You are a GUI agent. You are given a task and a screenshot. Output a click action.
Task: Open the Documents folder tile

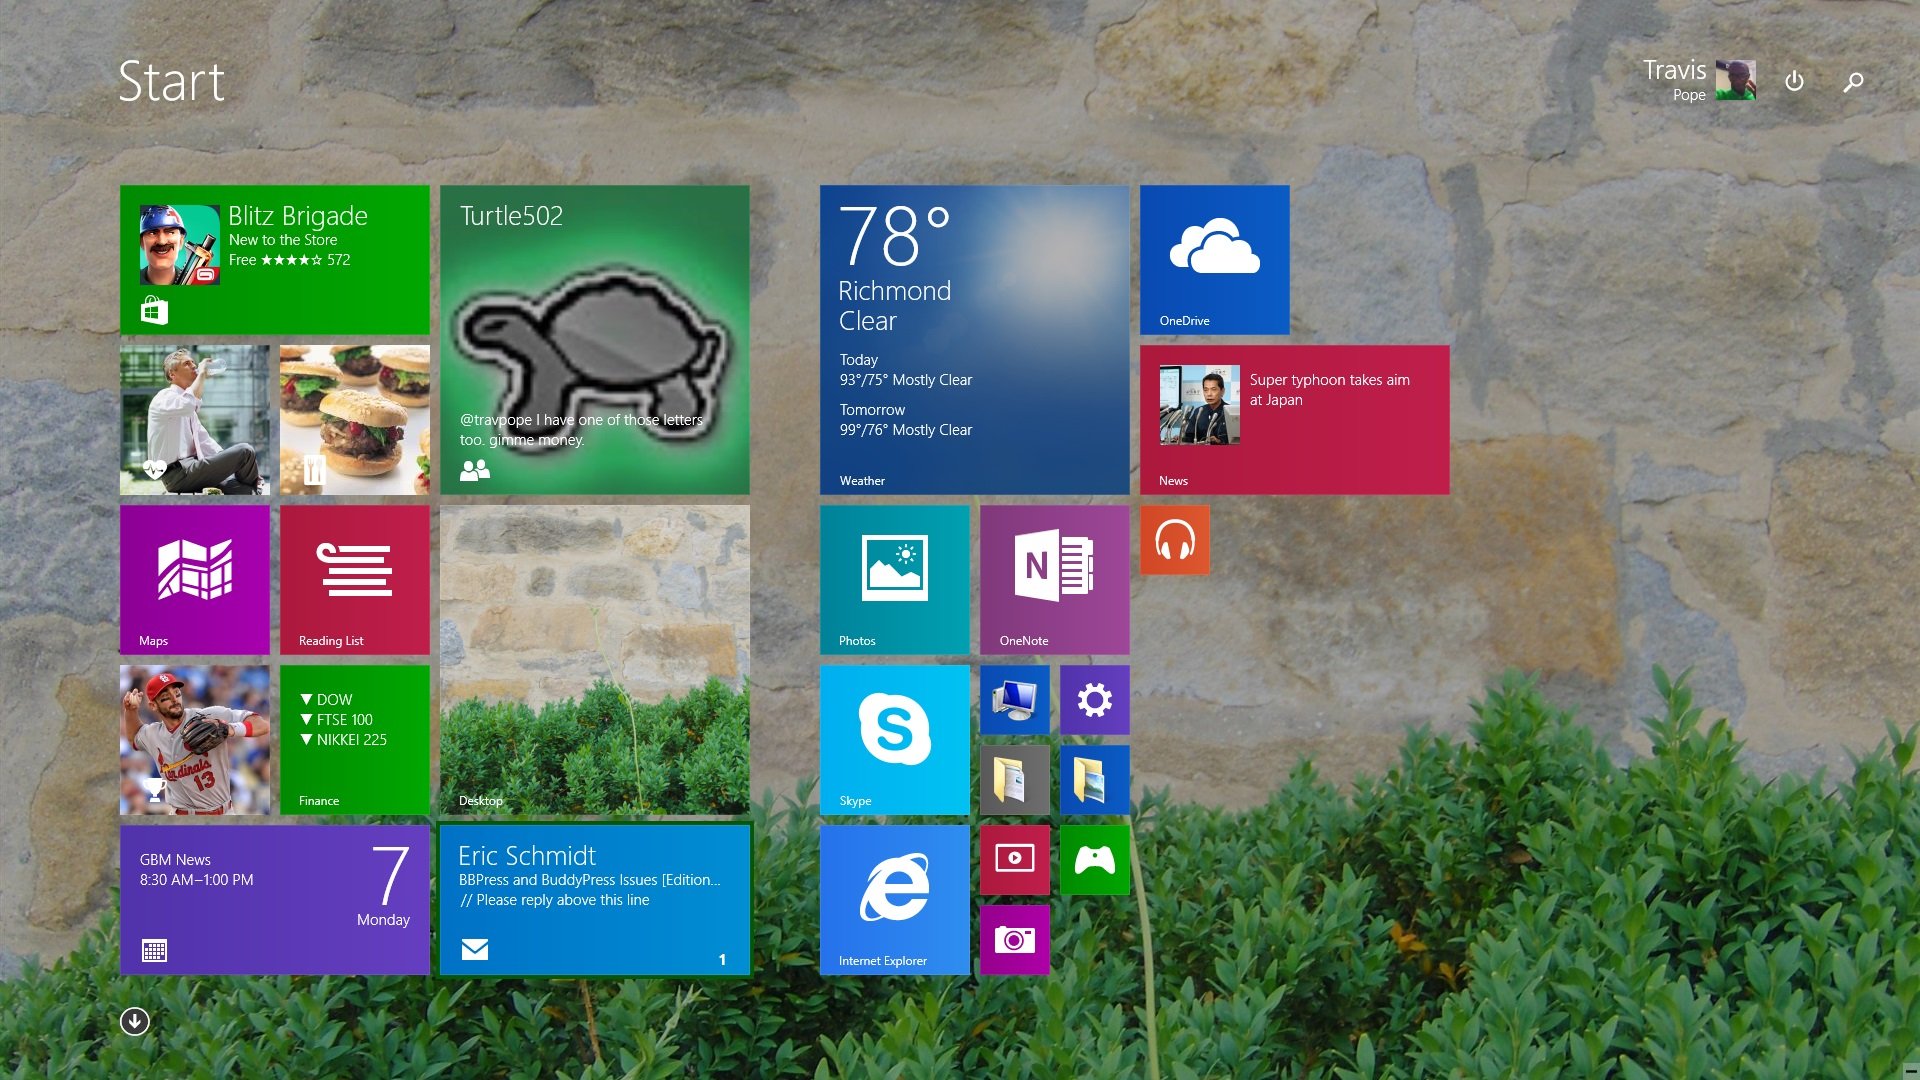[x=1015, y=780]
